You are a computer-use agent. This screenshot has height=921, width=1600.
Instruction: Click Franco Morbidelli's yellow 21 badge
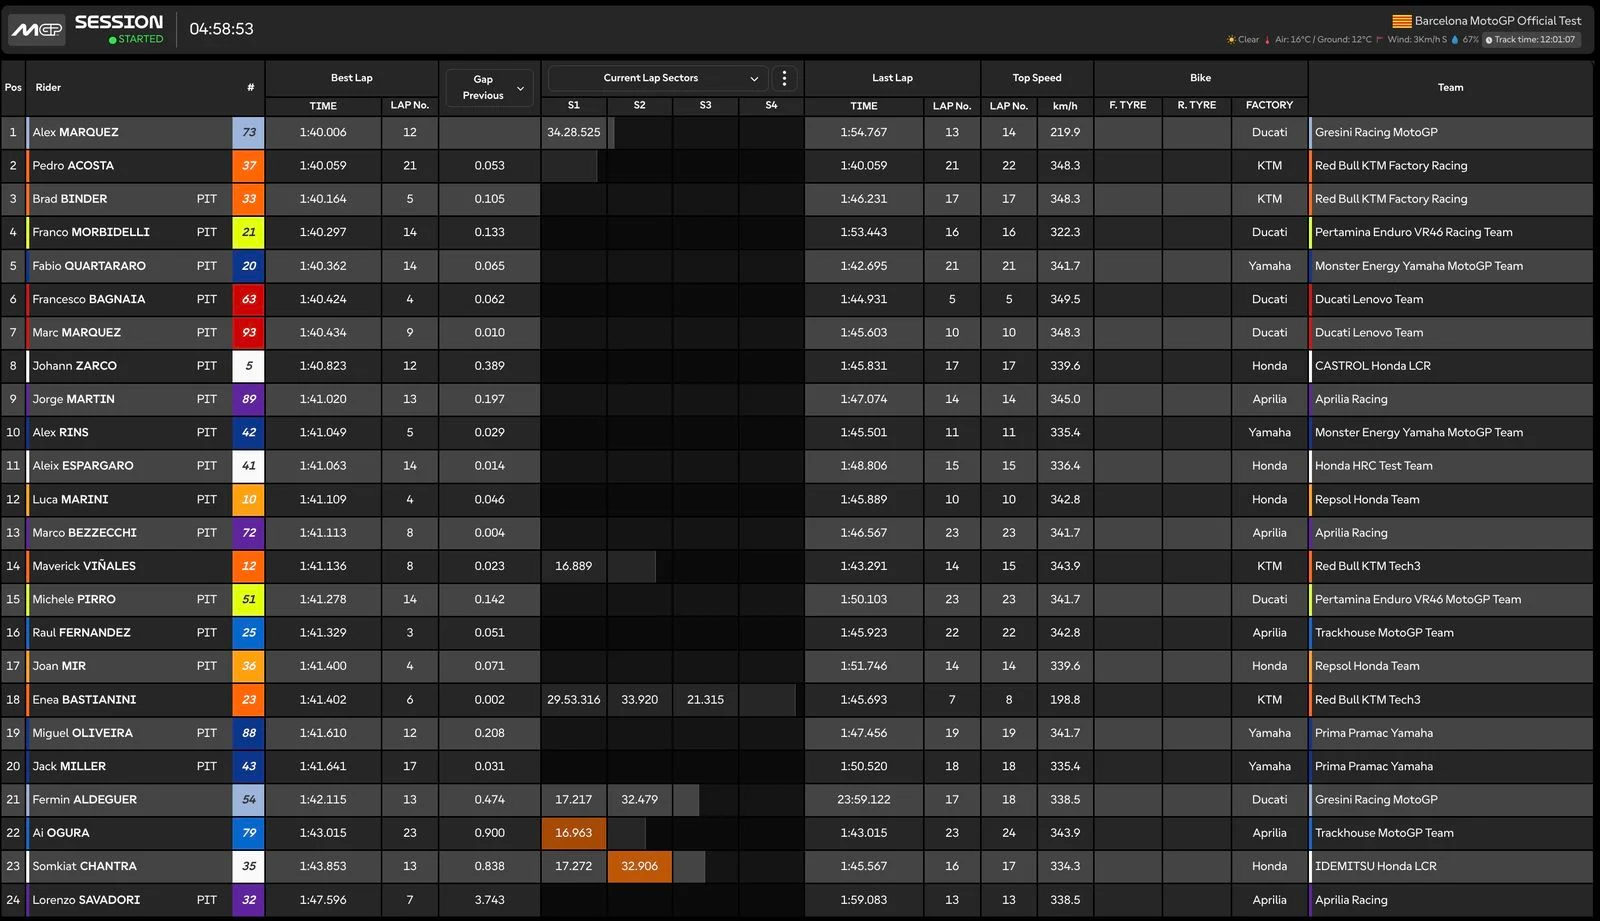coord(248,232)
